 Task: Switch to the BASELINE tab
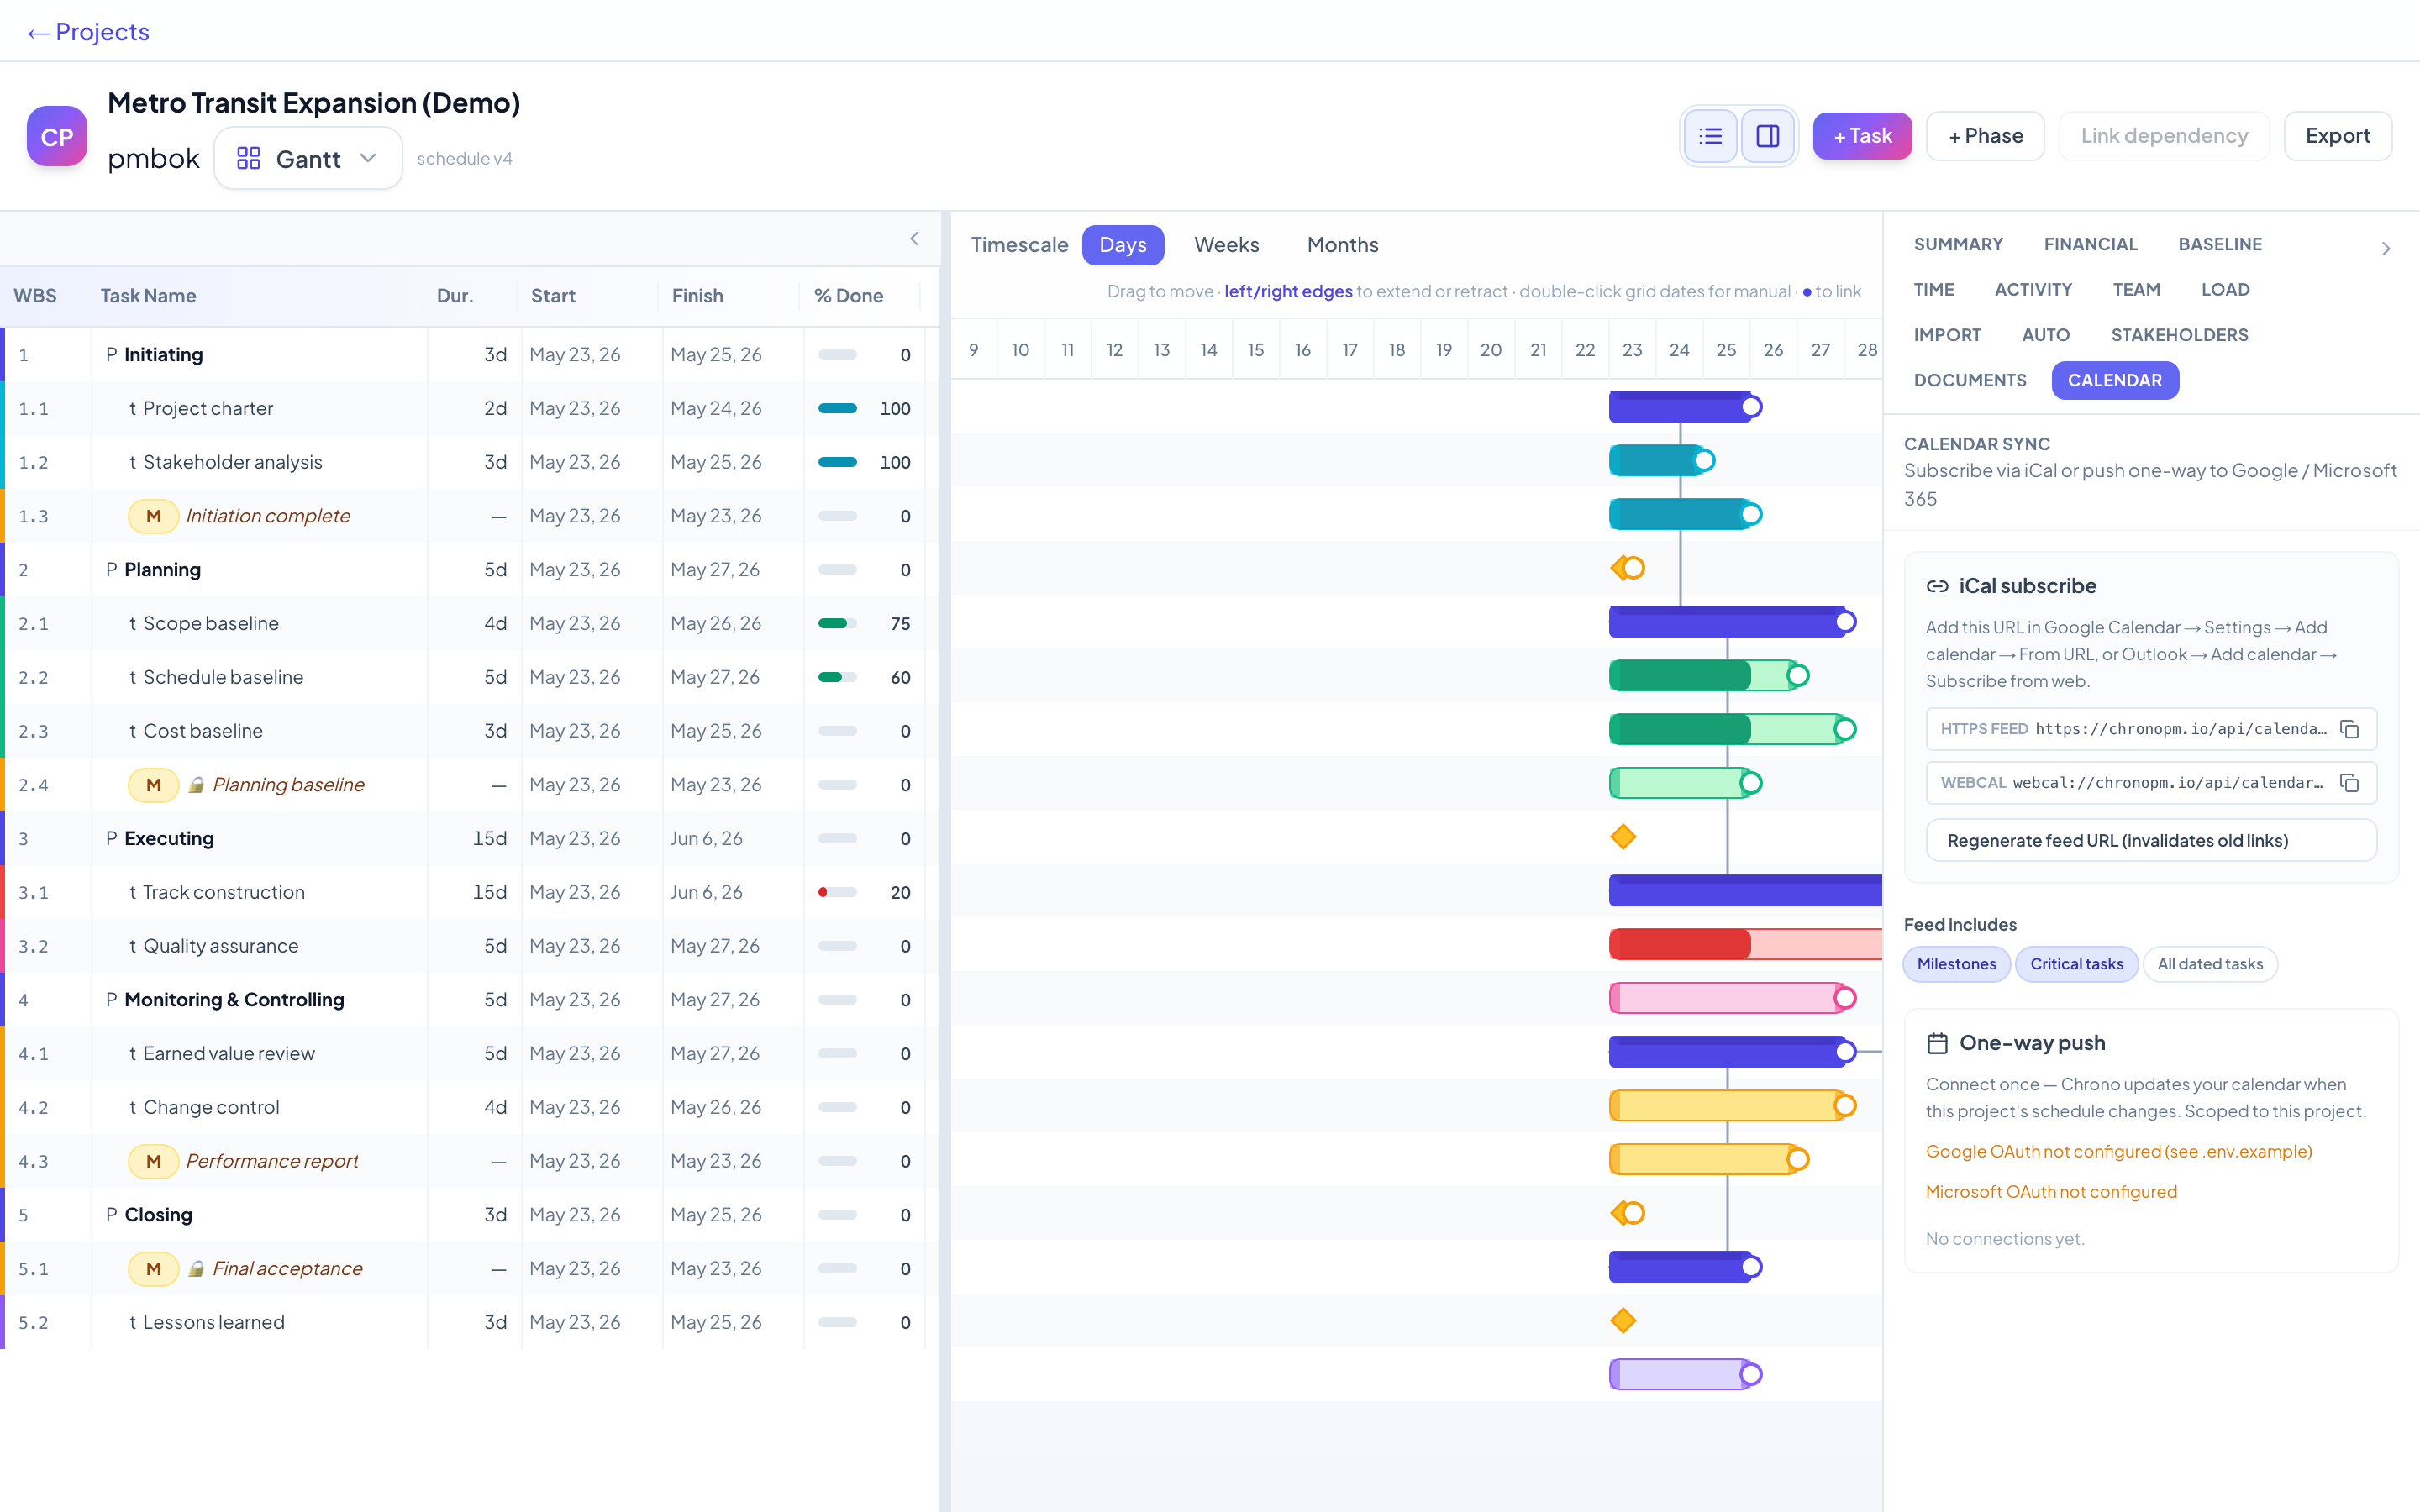click(x=2220, y=244)
